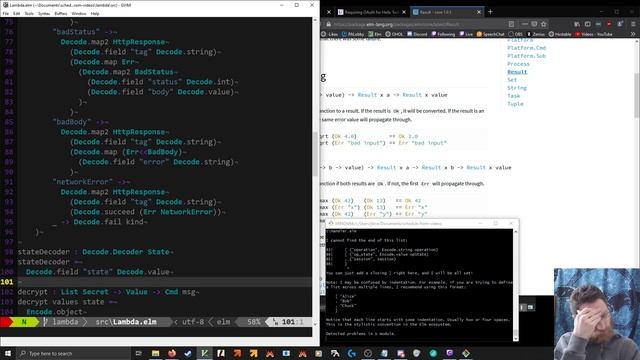Open the Tools menu in GVIM

point(29,13)
